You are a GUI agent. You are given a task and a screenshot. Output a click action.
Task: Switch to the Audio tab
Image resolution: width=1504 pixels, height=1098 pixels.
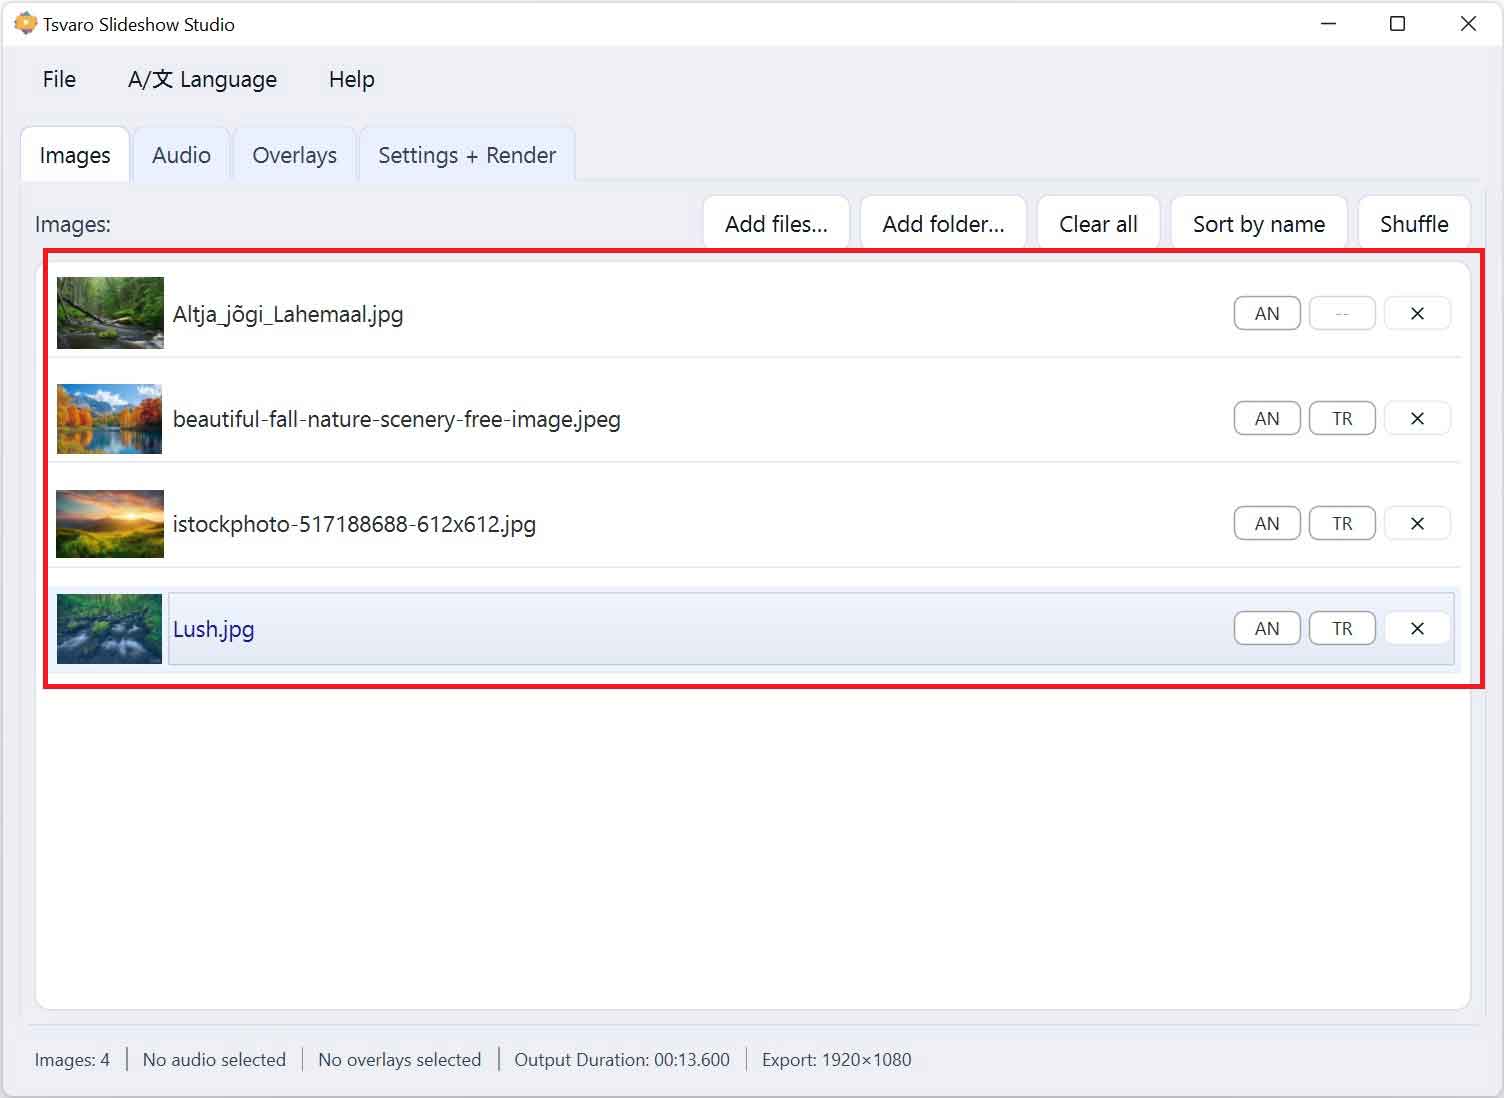tap(181, 156)
